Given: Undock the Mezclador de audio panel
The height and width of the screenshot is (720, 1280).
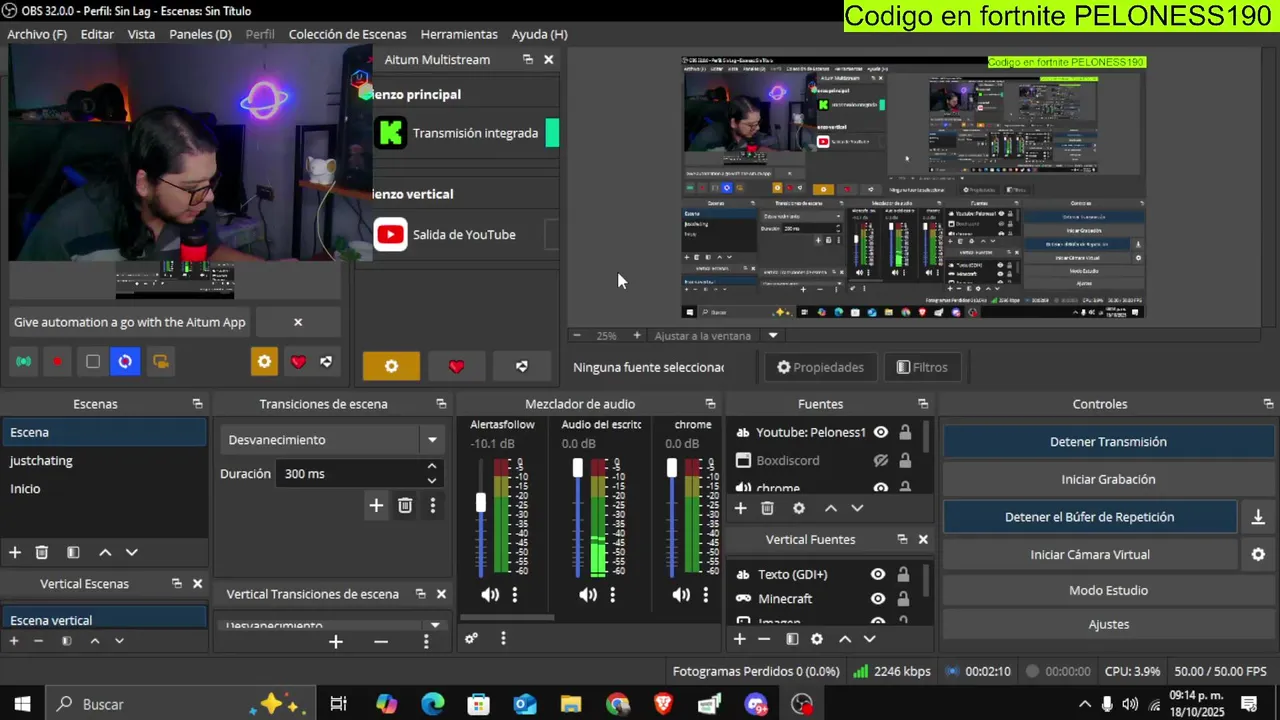Looking at the screenshot, I should coord(710,404).
